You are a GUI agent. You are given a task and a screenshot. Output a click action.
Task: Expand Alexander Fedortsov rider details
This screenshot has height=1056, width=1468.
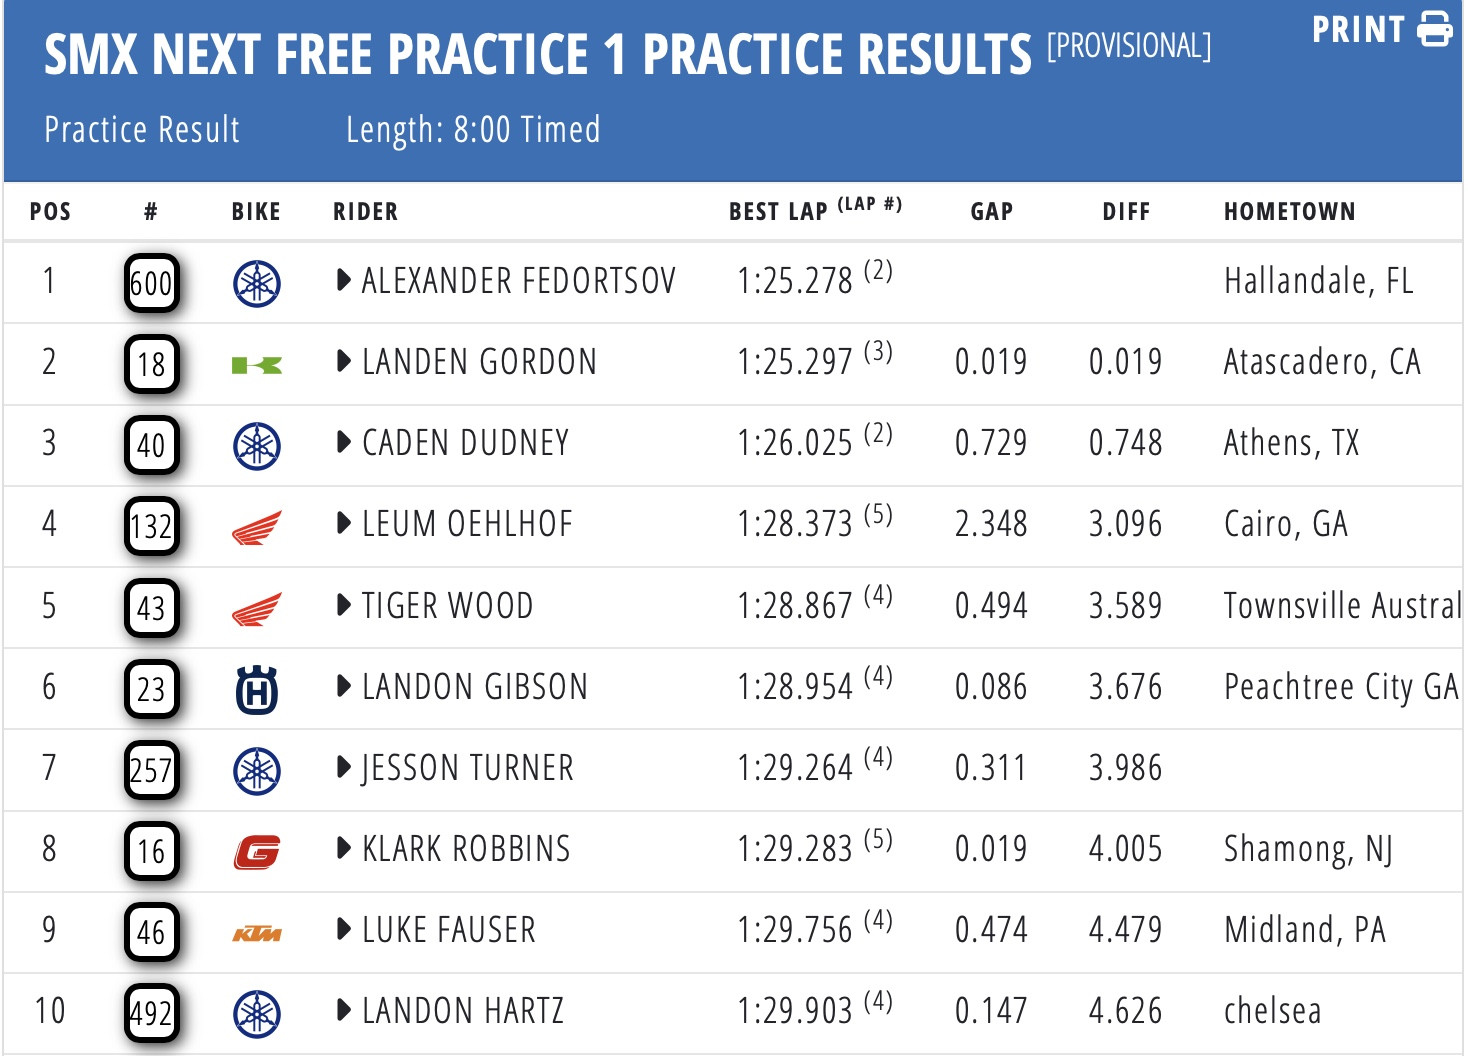tap(344, 280)
